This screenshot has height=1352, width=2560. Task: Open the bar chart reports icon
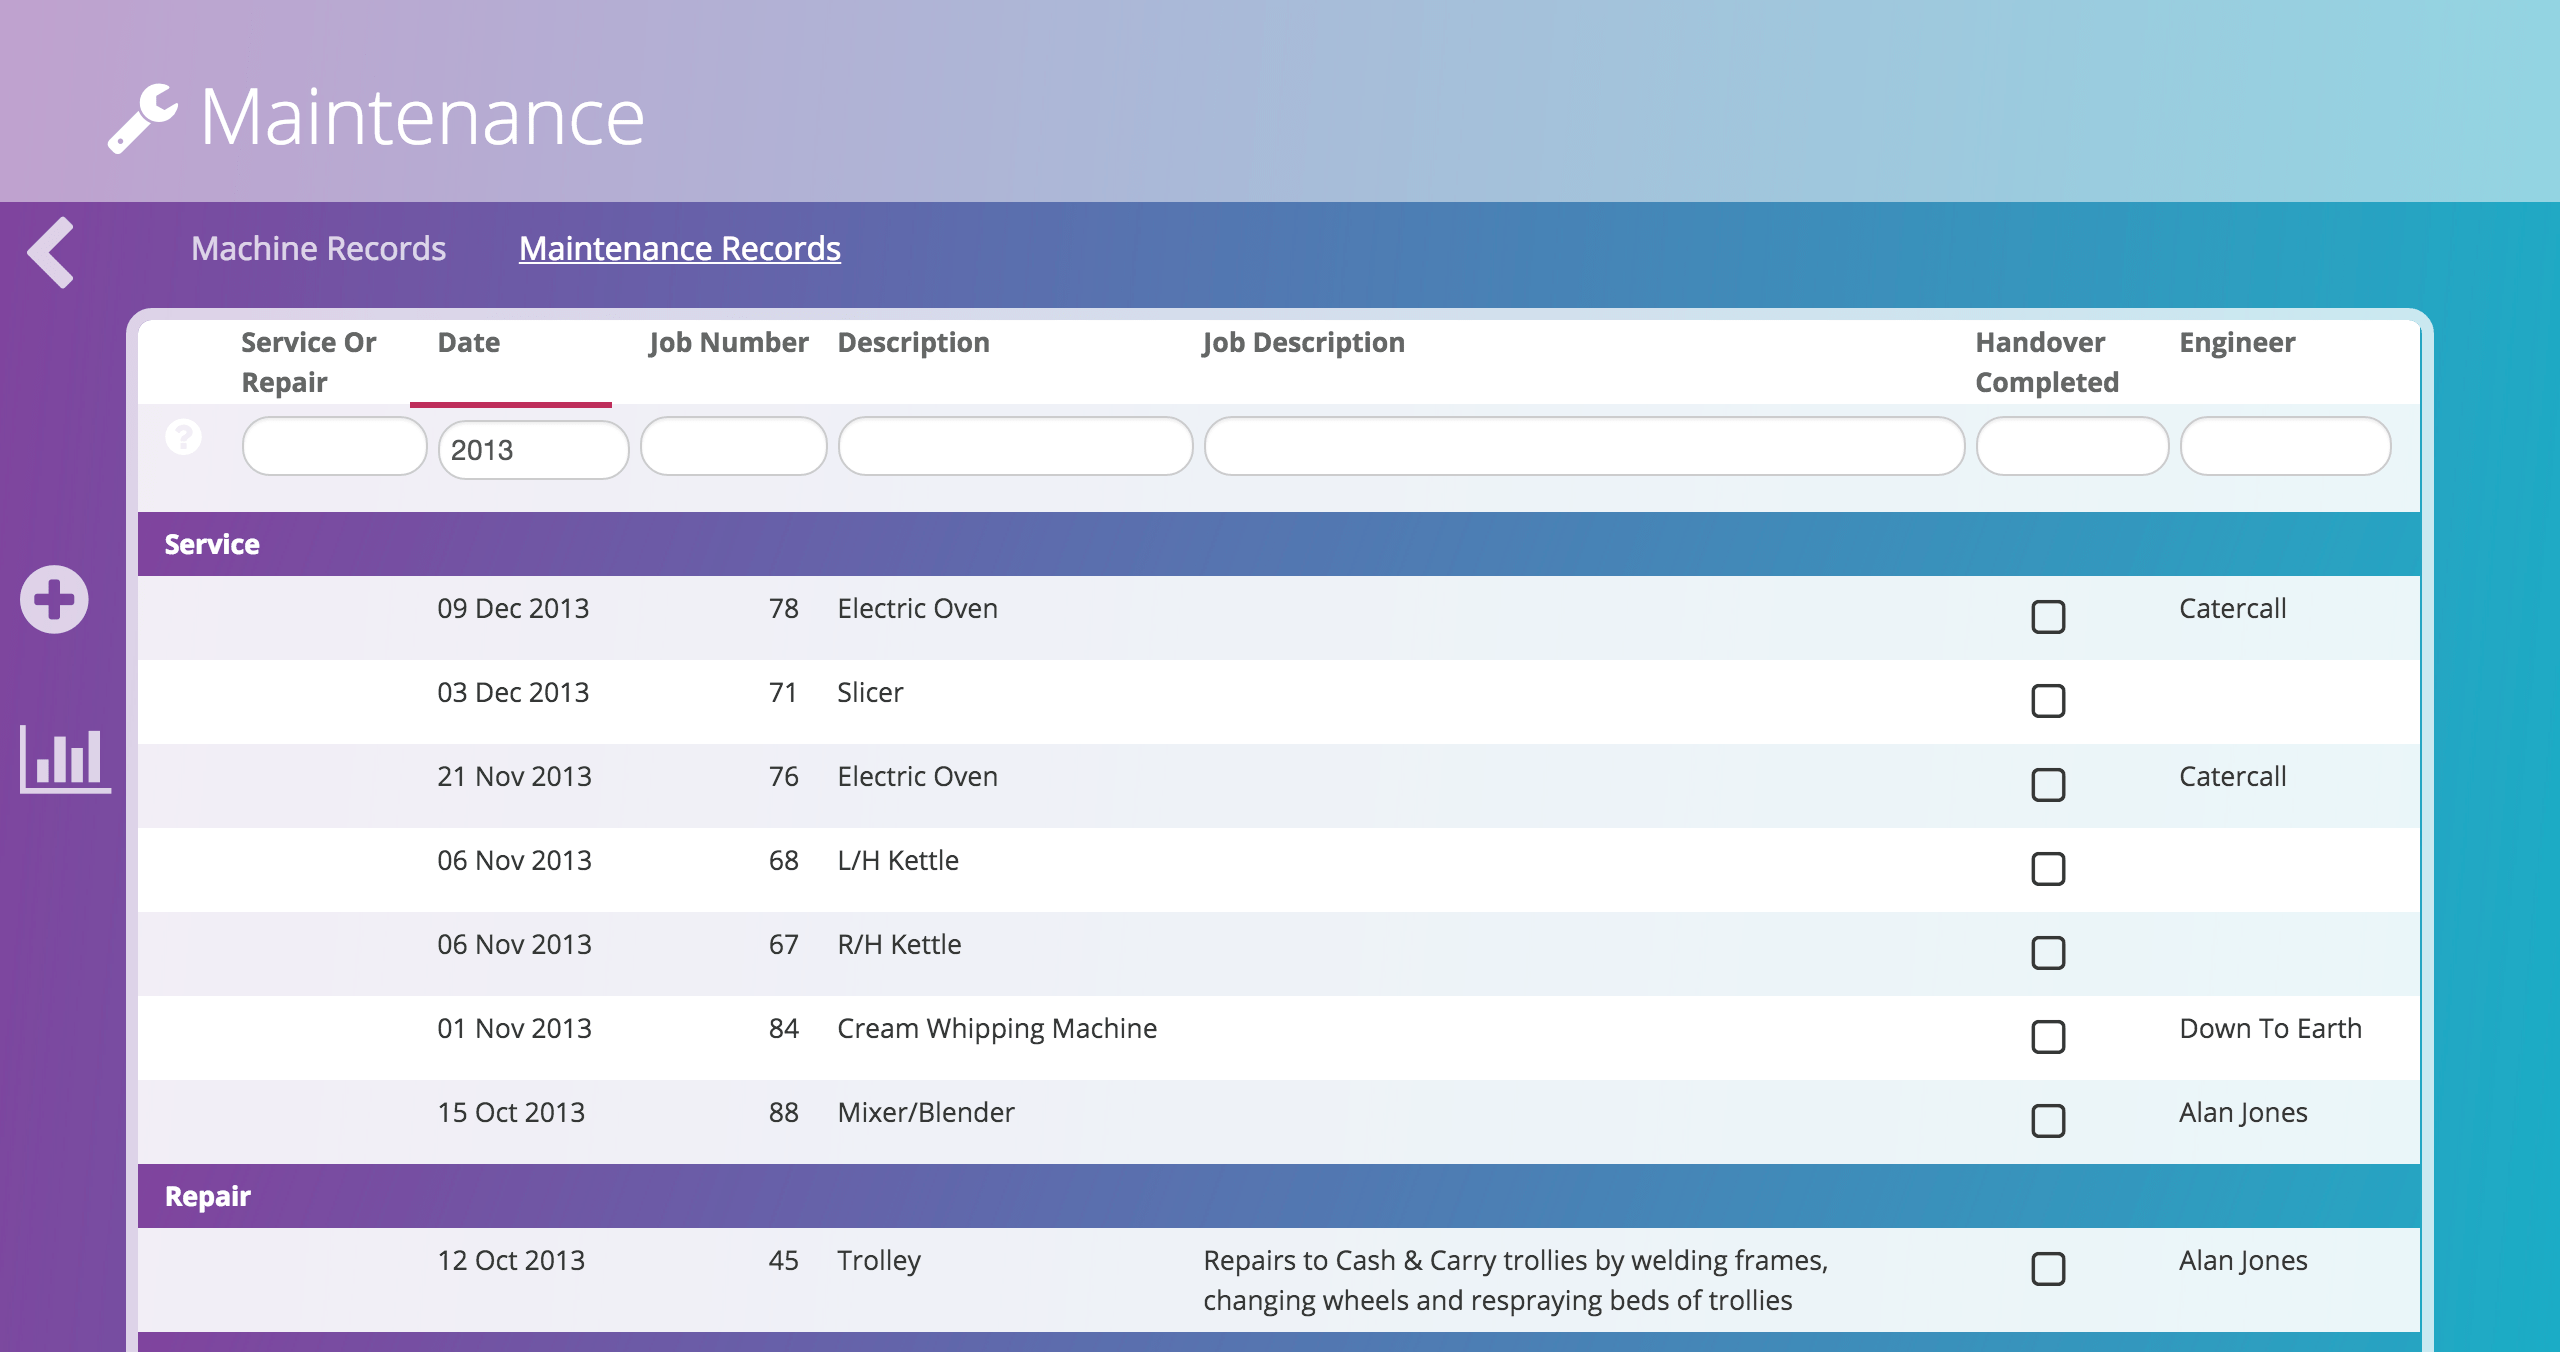[x=65, y=758]
